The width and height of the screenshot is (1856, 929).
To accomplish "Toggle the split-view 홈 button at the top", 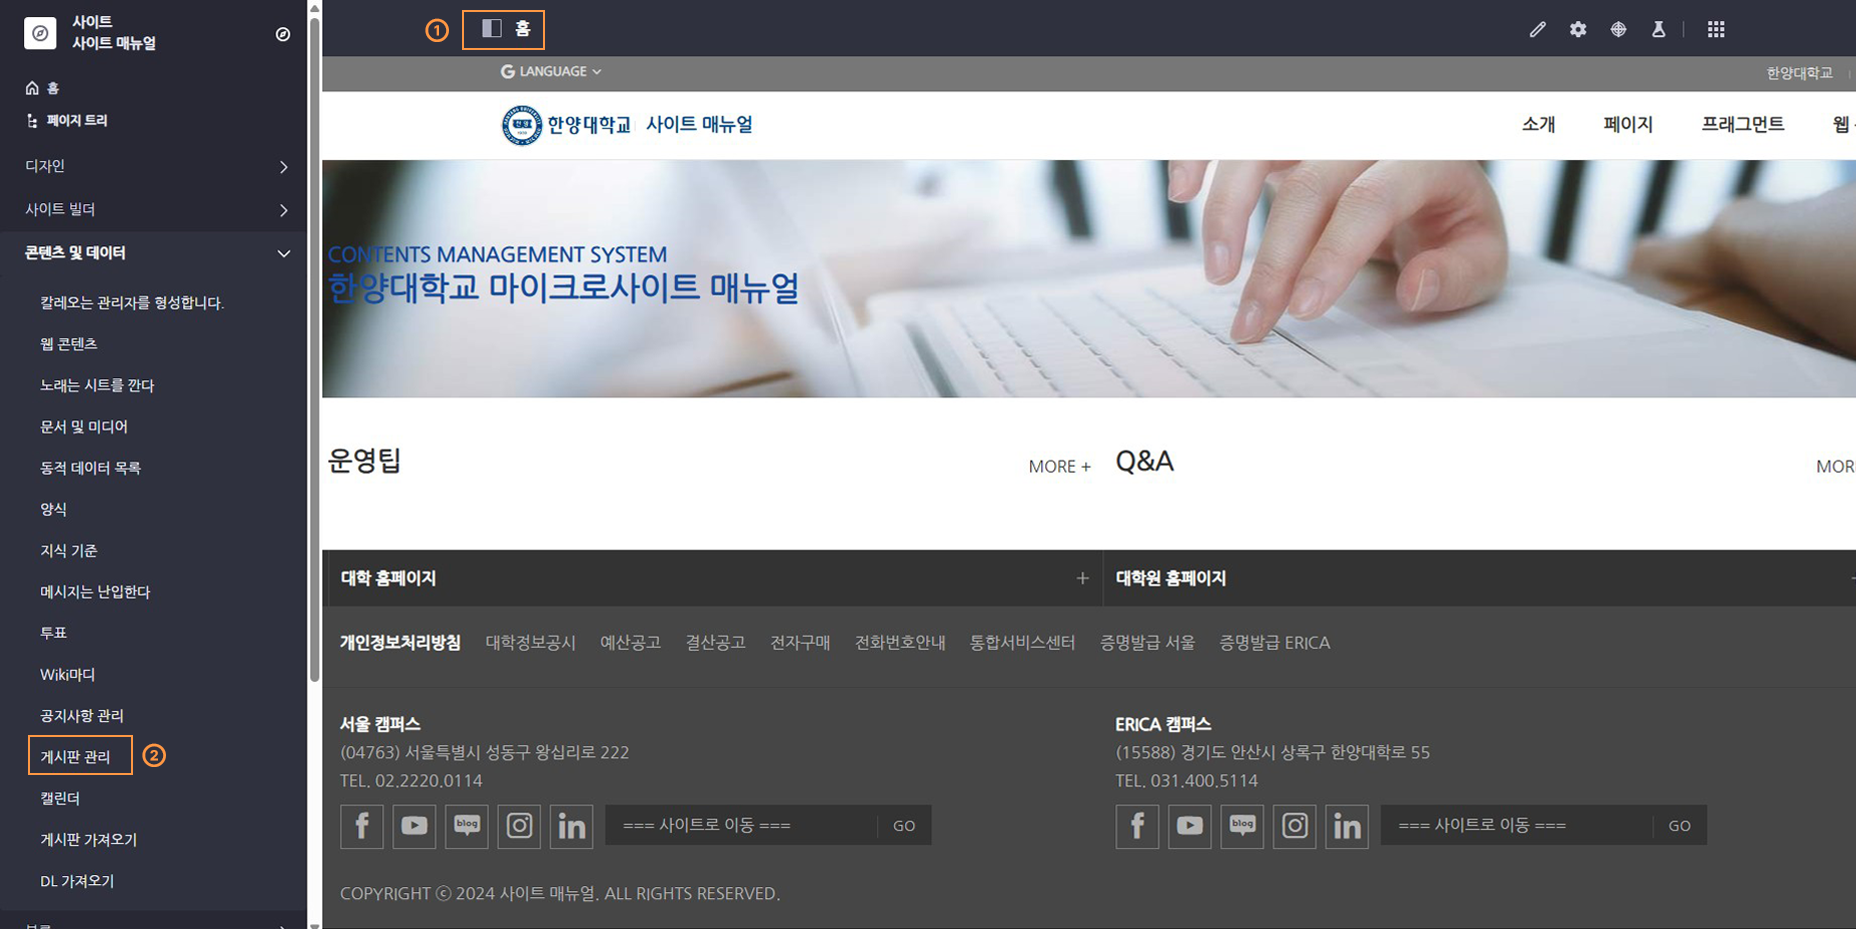I will (x=503, y=29).
